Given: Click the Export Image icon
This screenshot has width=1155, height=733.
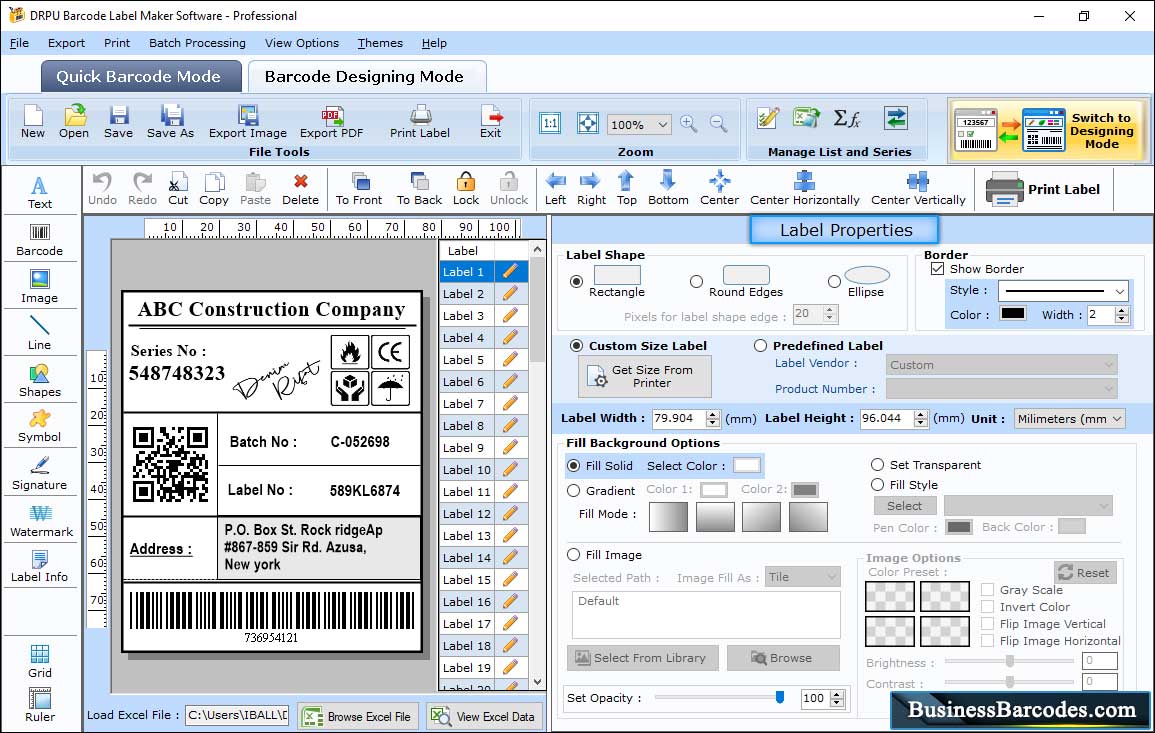Looking at the screenshot, I should (x=248, y=122).
